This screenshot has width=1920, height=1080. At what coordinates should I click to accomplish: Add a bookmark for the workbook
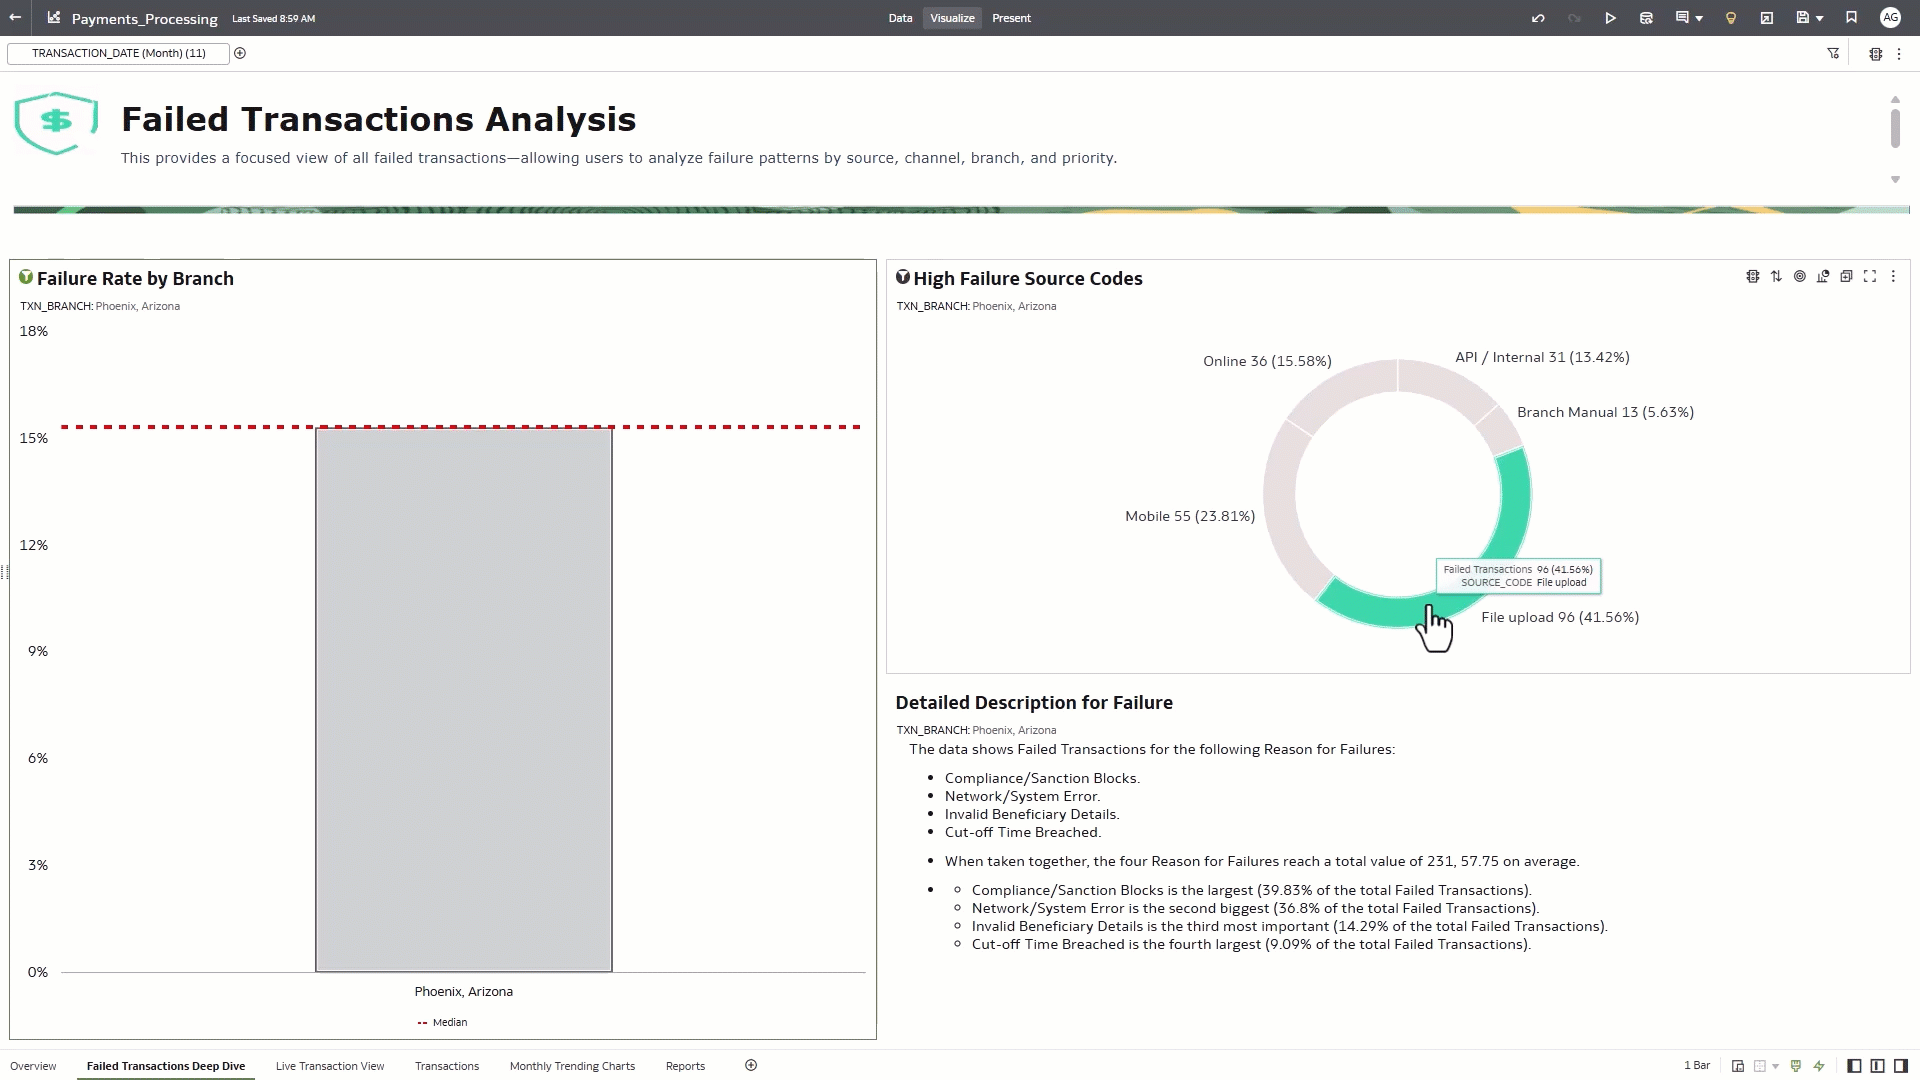click(x=1851, y=17)
